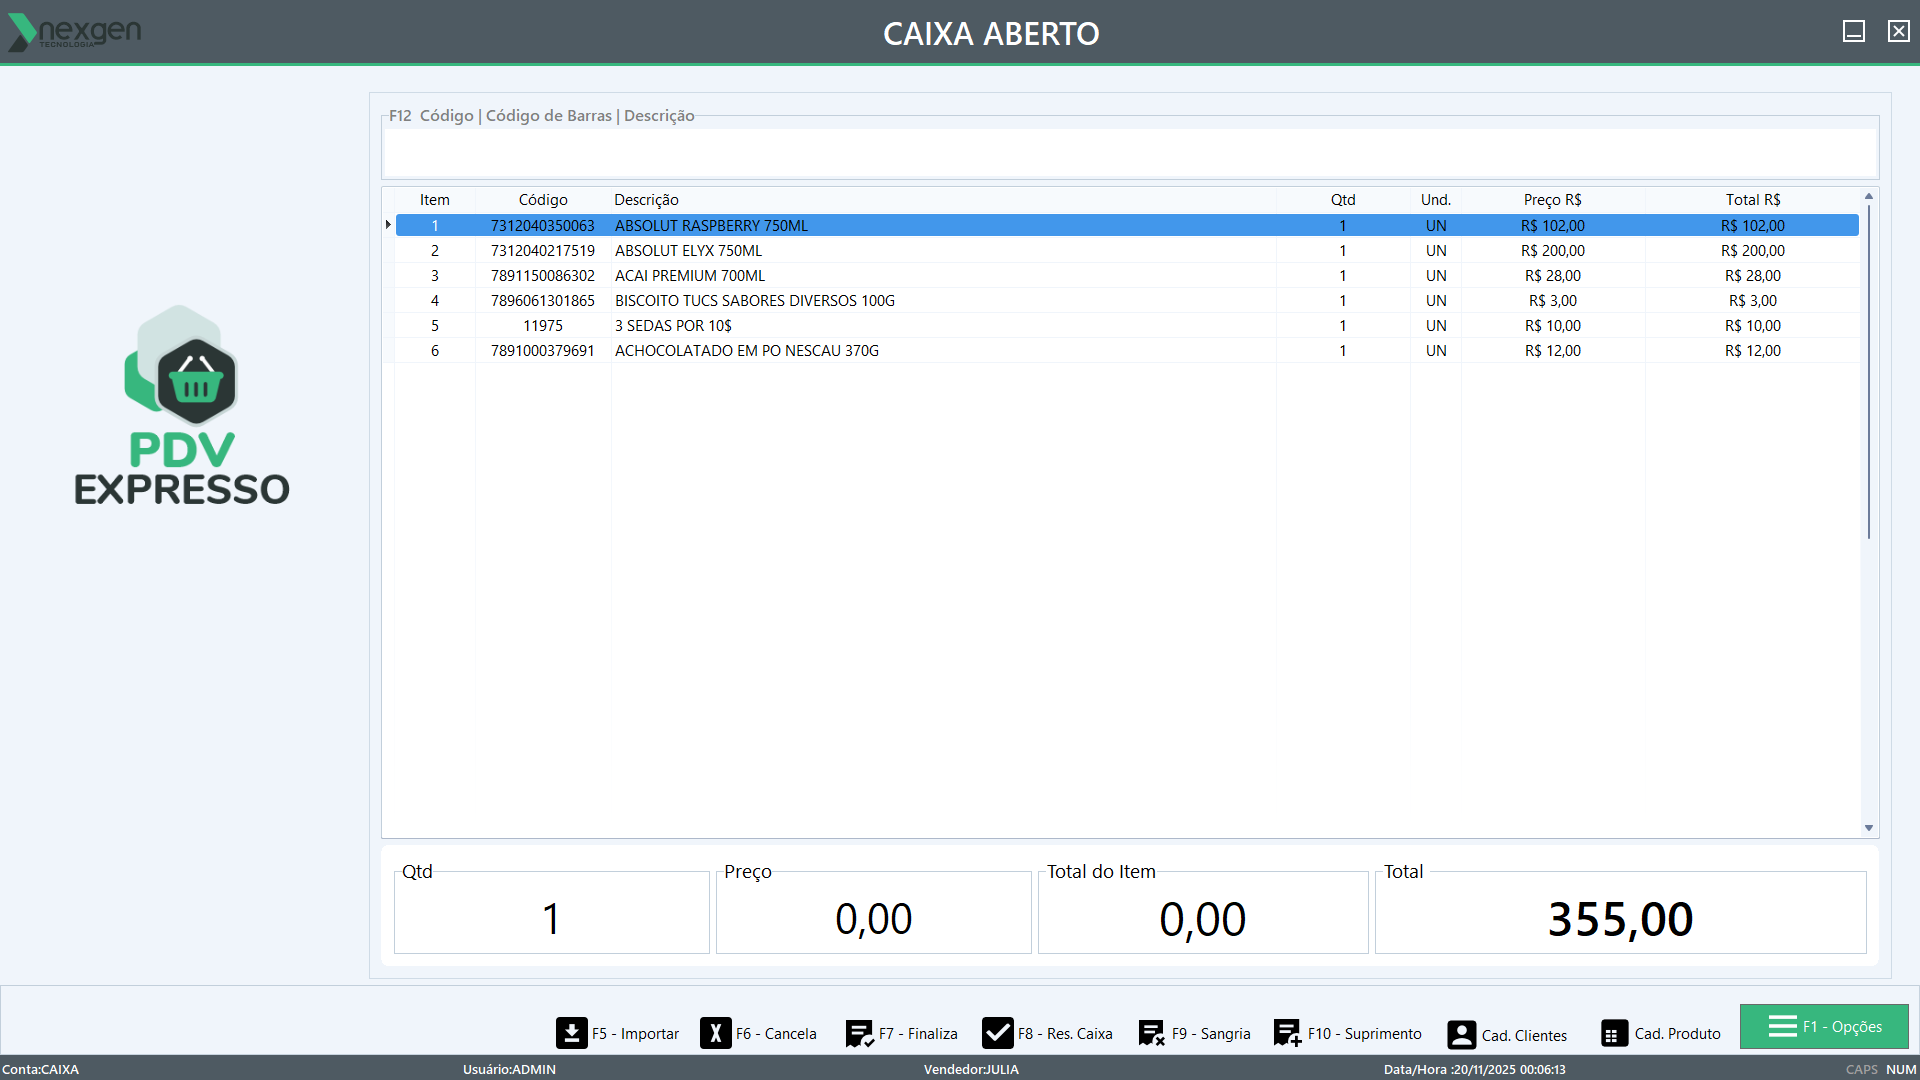Viewport: 1920px width, 1080px height.
Task: Select the ABSOLUT ELYX 750ML row
Action: click(688, 251)
